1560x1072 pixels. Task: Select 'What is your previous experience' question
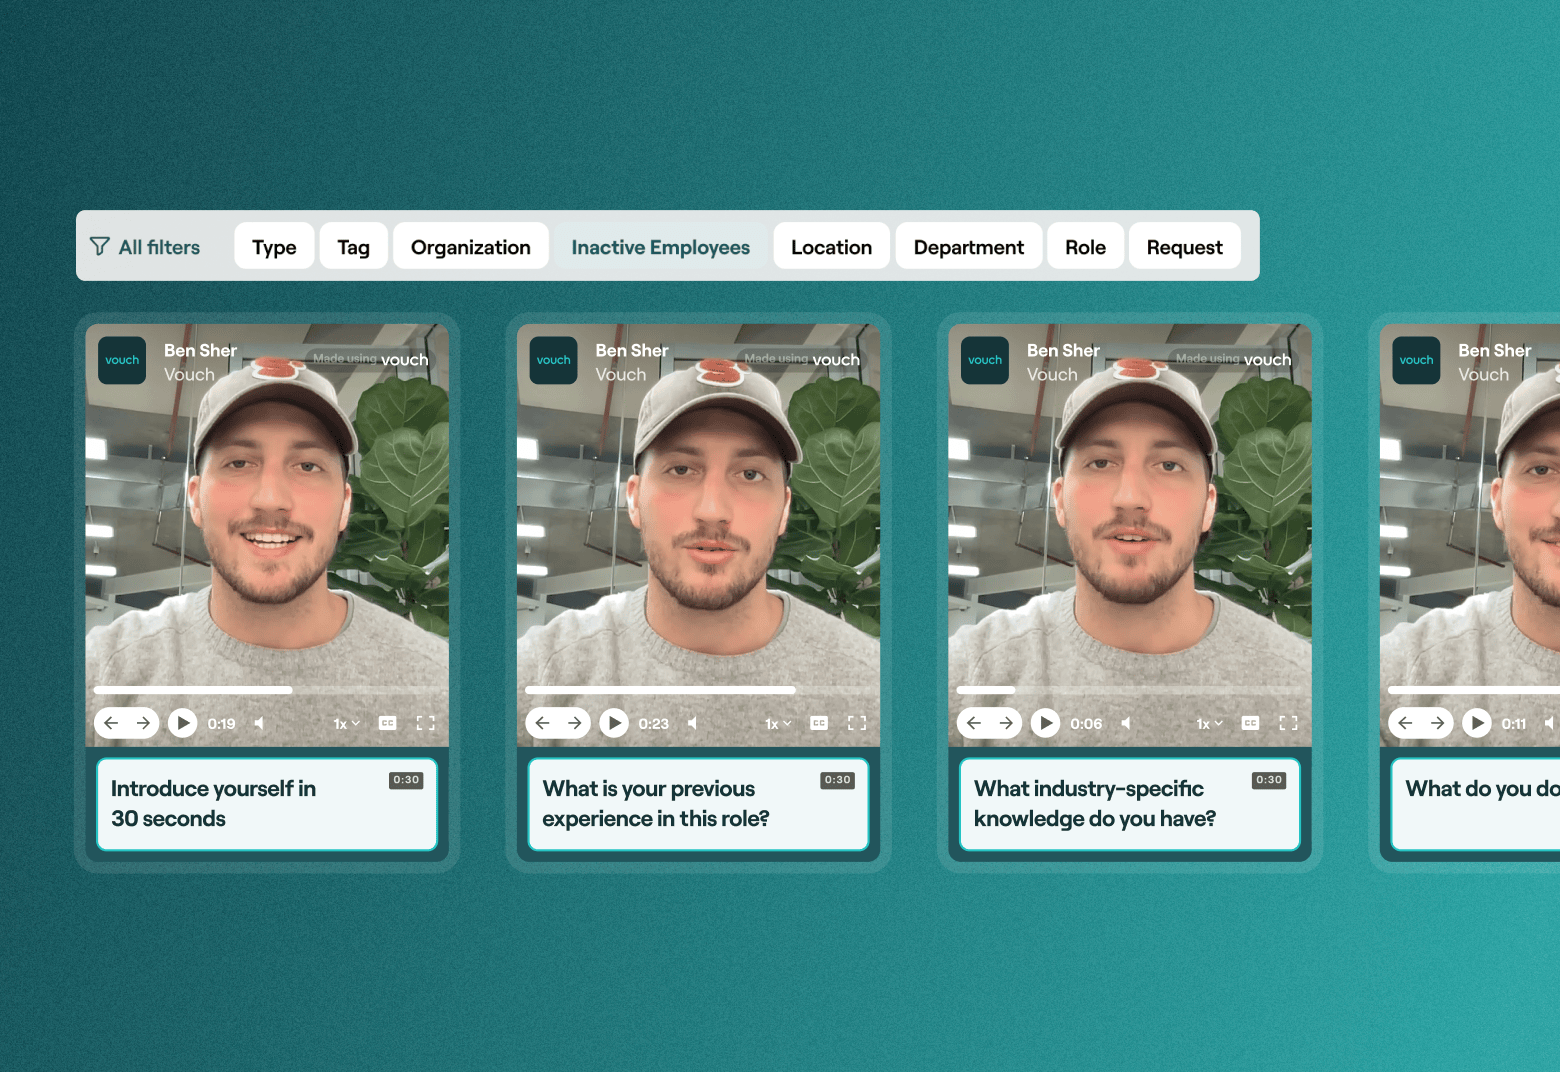698,804
